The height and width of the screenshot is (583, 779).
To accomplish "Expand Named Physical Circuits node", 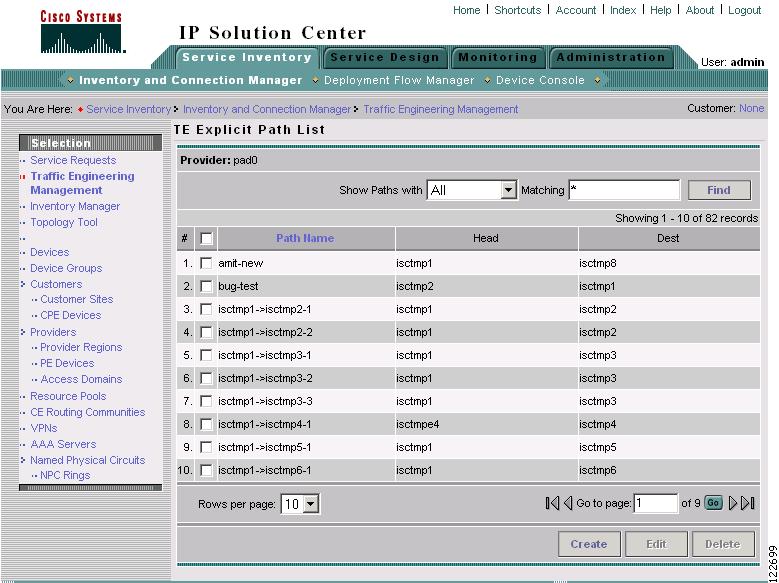I will click(23, 460).
